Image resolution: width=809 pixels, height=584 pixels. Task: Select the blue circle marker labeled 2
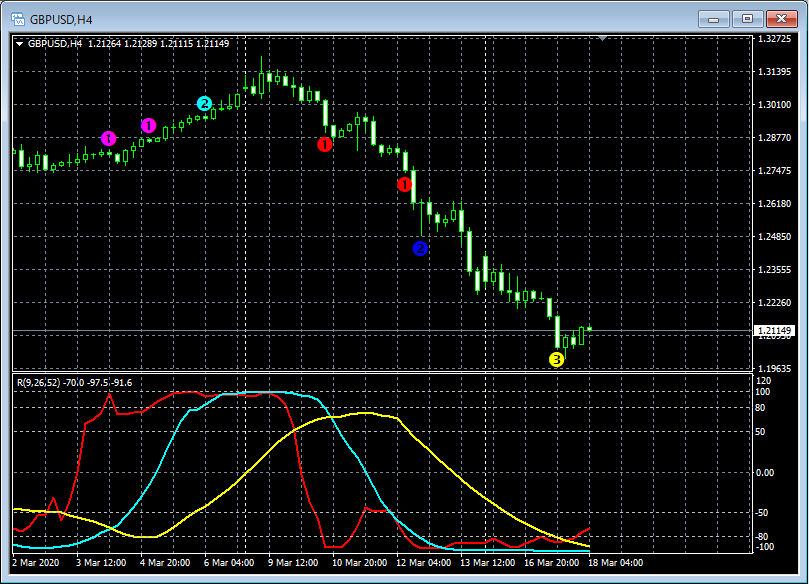tap(420, 248)
